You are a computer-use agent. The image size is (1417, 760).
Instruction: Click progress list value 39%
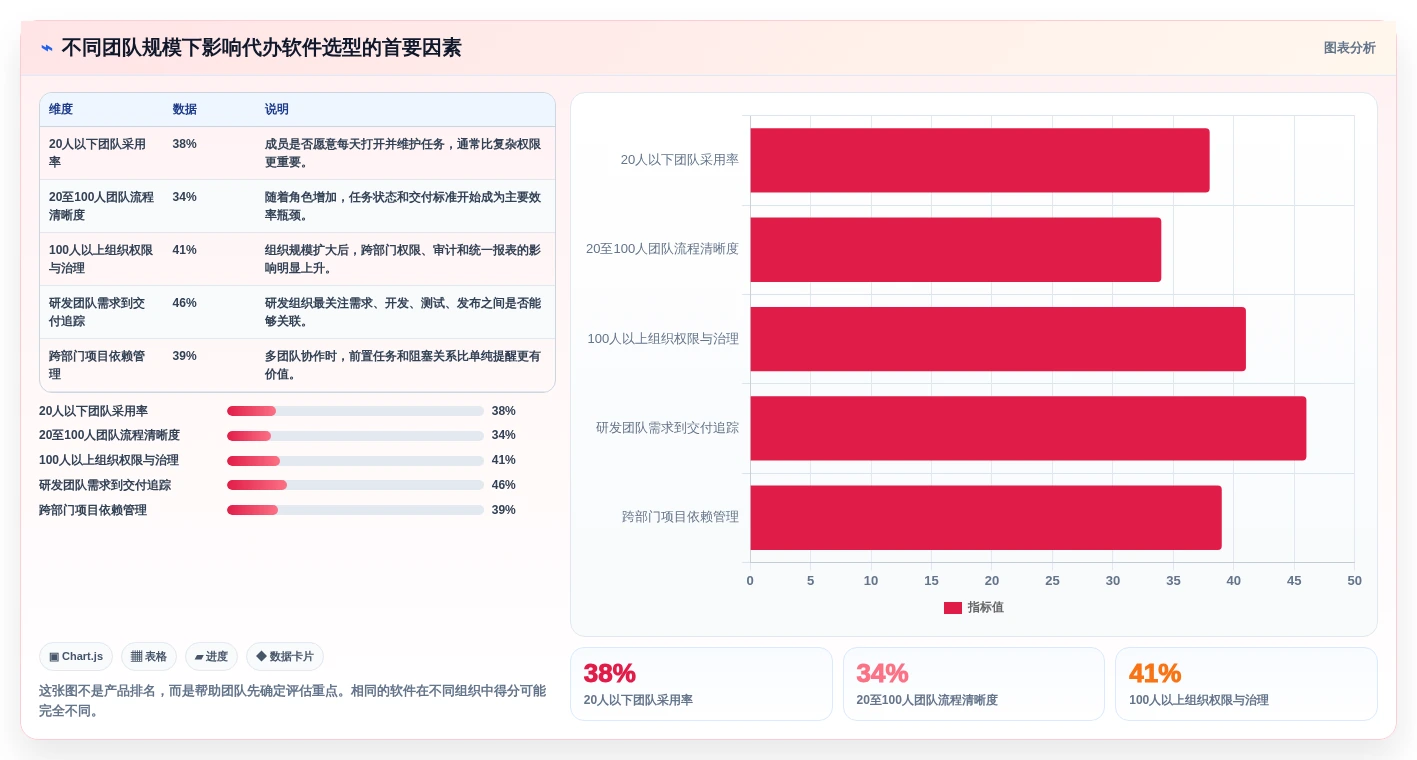(x=504, y=510)
